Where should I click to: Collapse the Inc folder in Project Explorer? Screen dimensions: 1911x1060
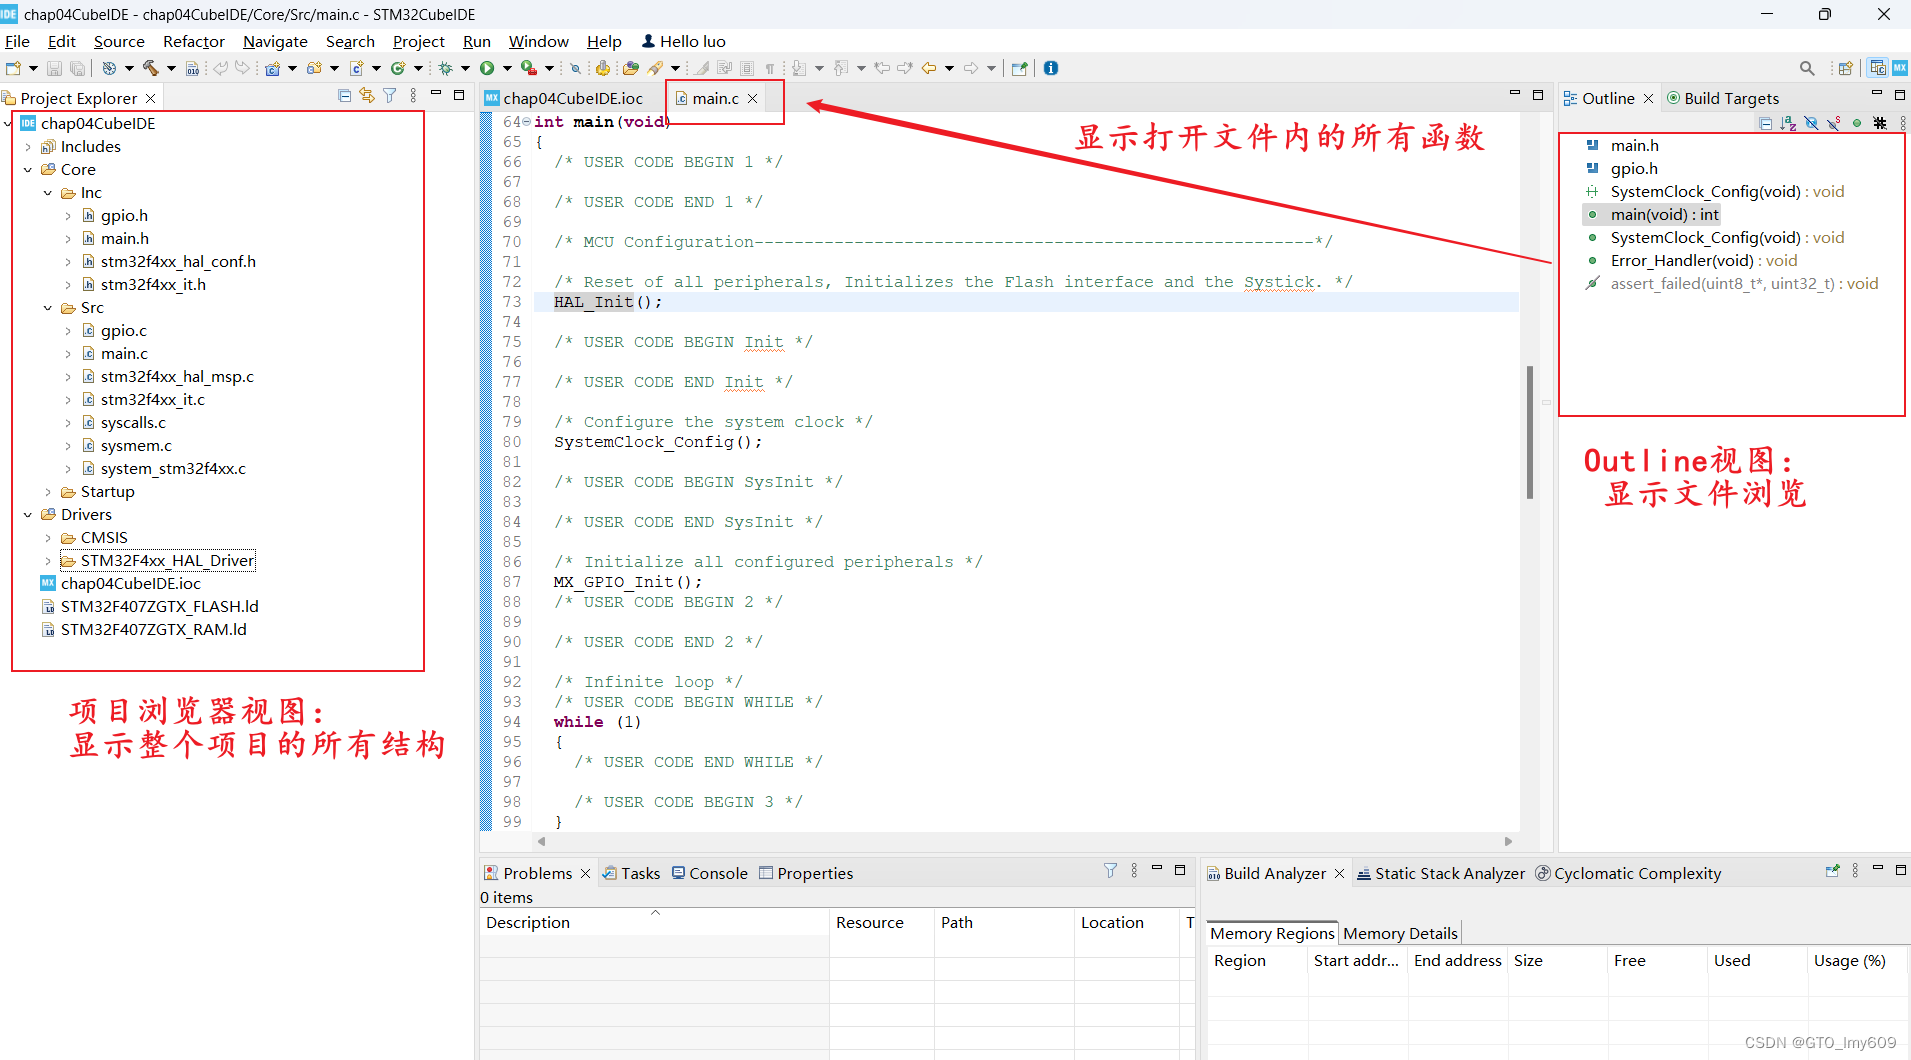[47, 192]
